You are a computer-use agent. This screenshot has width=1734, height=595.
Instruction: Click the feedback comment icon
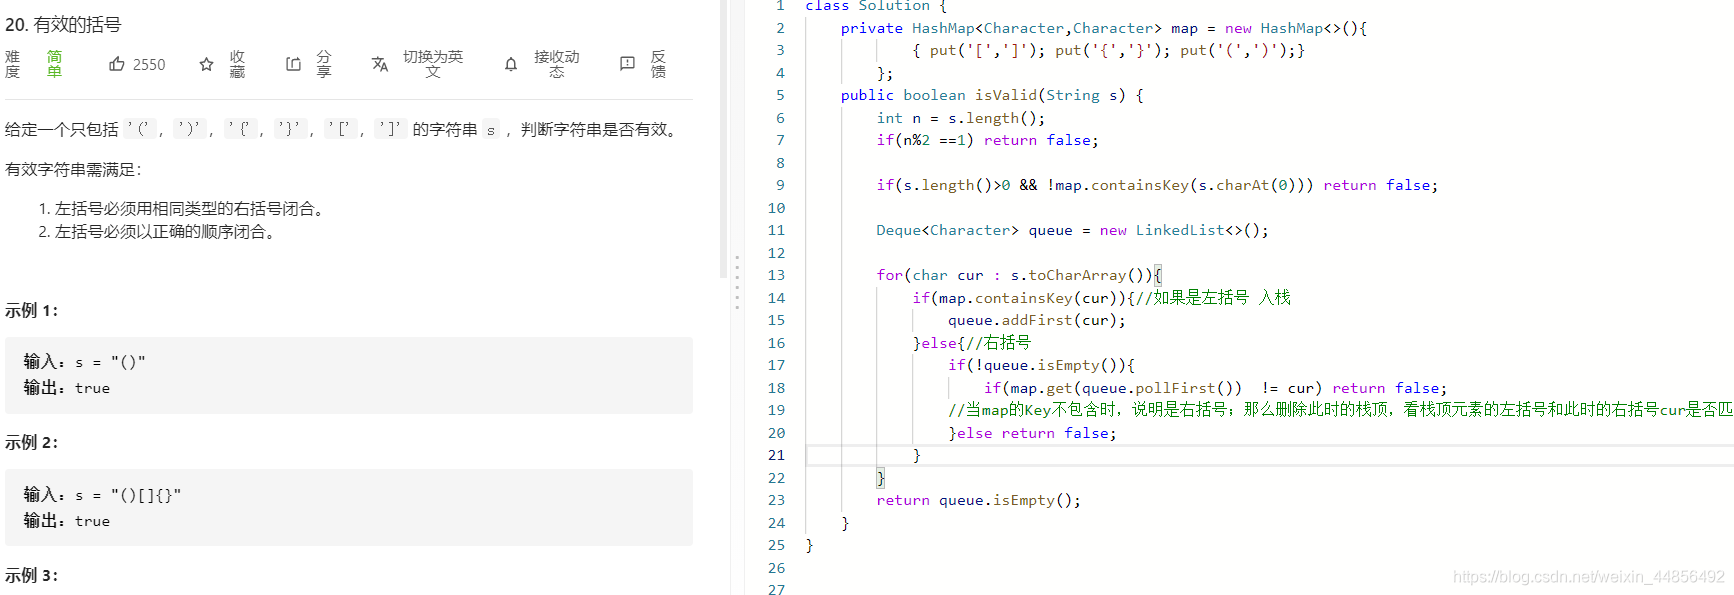pyautogui.click(x=627, y=64)
